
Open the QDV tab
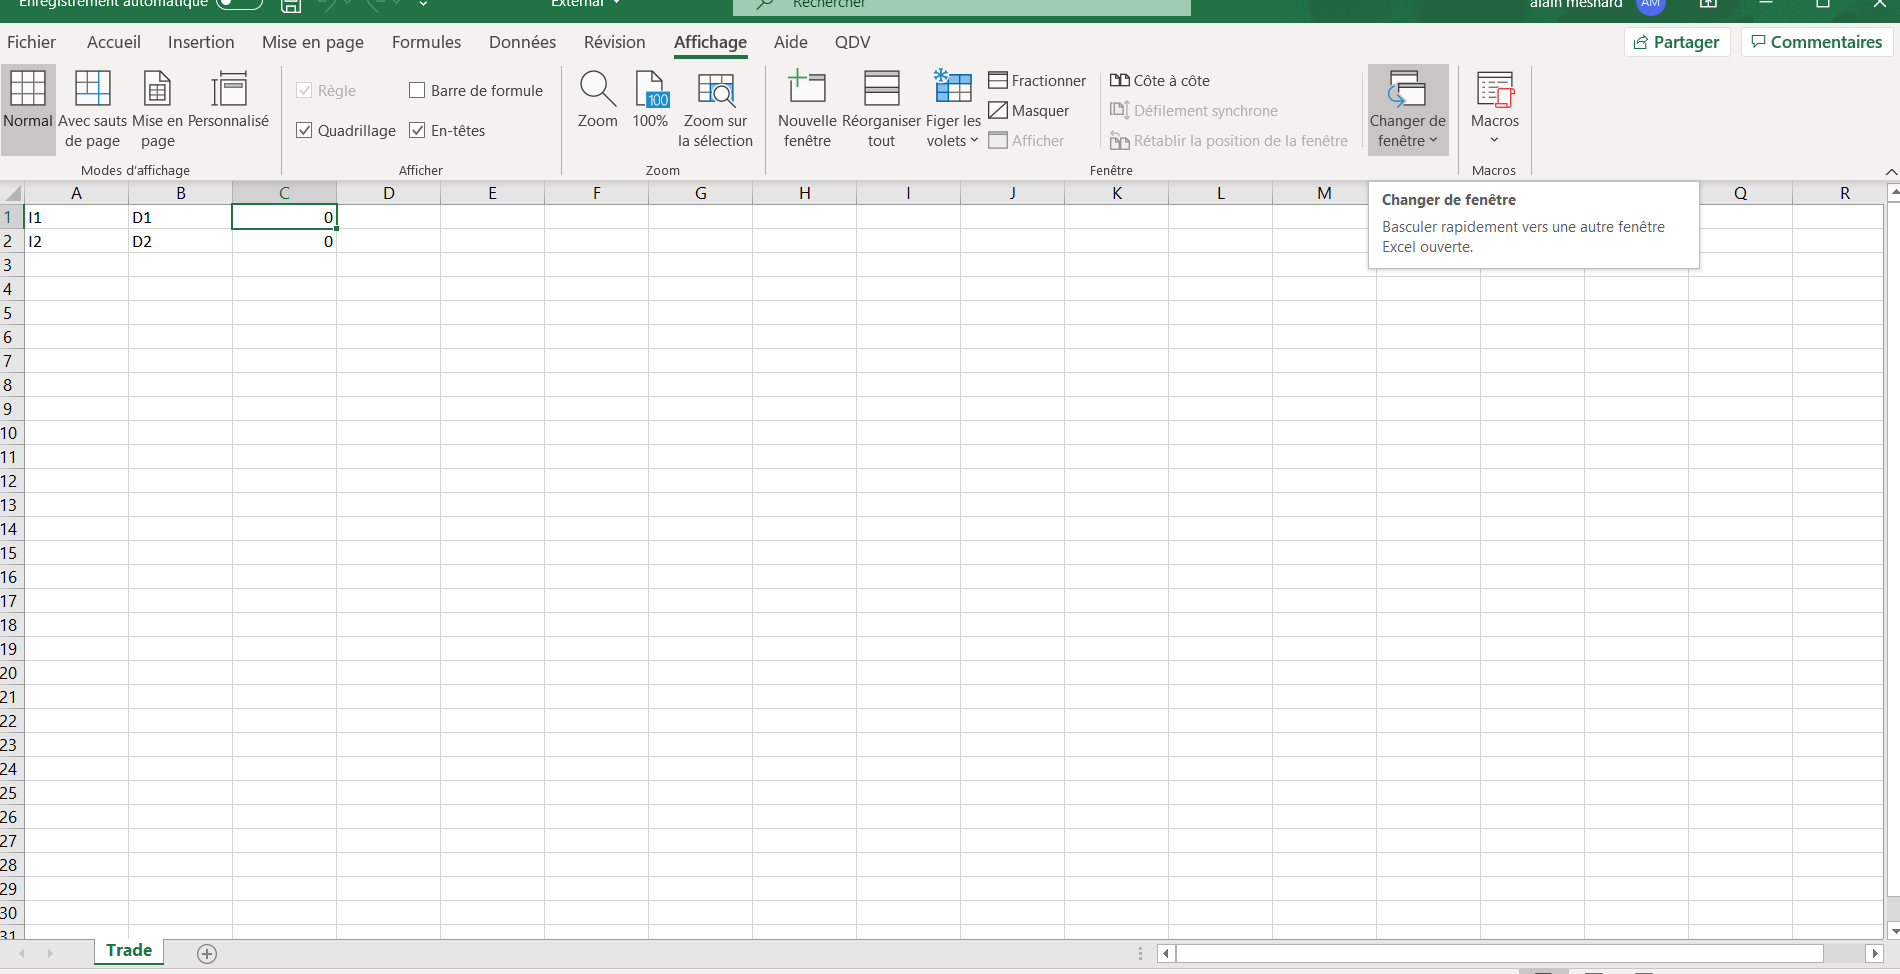click(853, 42)
